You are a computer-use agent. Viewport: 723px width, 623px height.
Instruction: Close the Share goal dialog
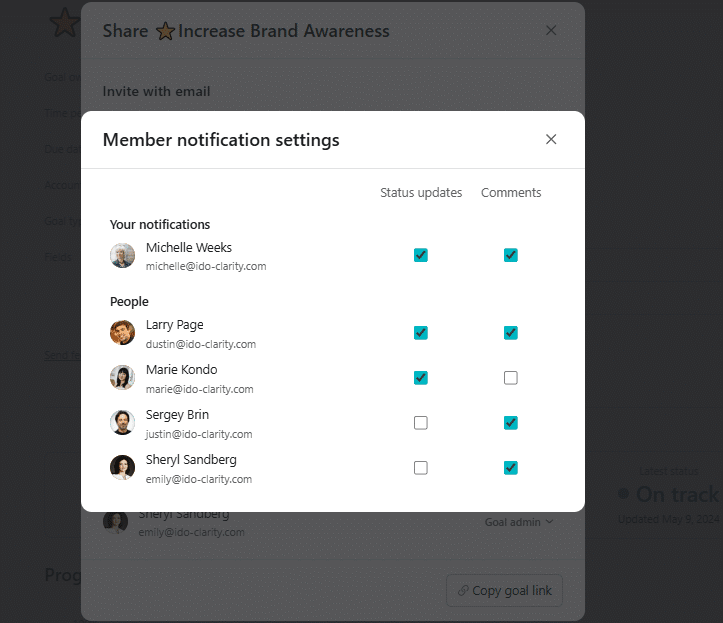point(551,31)
